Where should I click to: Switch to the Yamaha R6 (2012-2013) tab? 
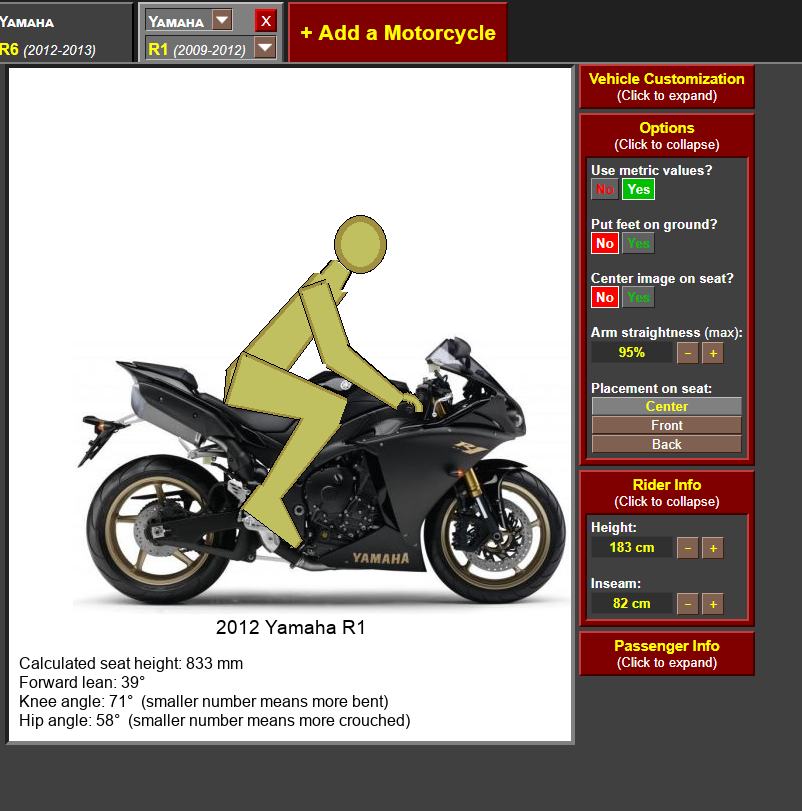(x=65, y=33)
